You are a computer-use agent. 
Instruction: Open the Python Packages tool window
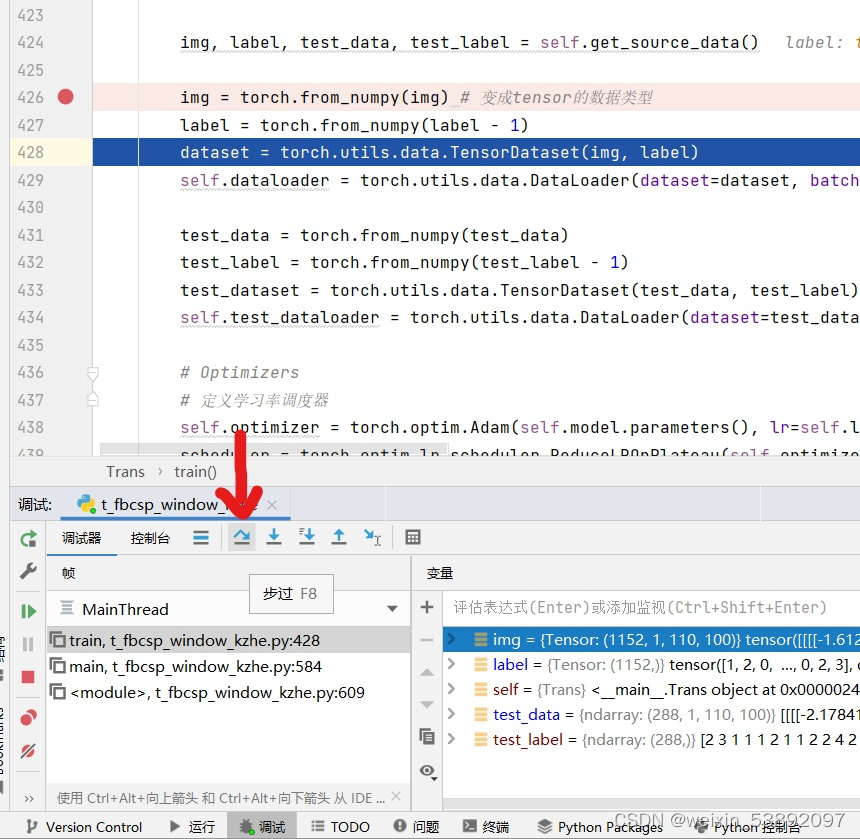coord(600,826)
